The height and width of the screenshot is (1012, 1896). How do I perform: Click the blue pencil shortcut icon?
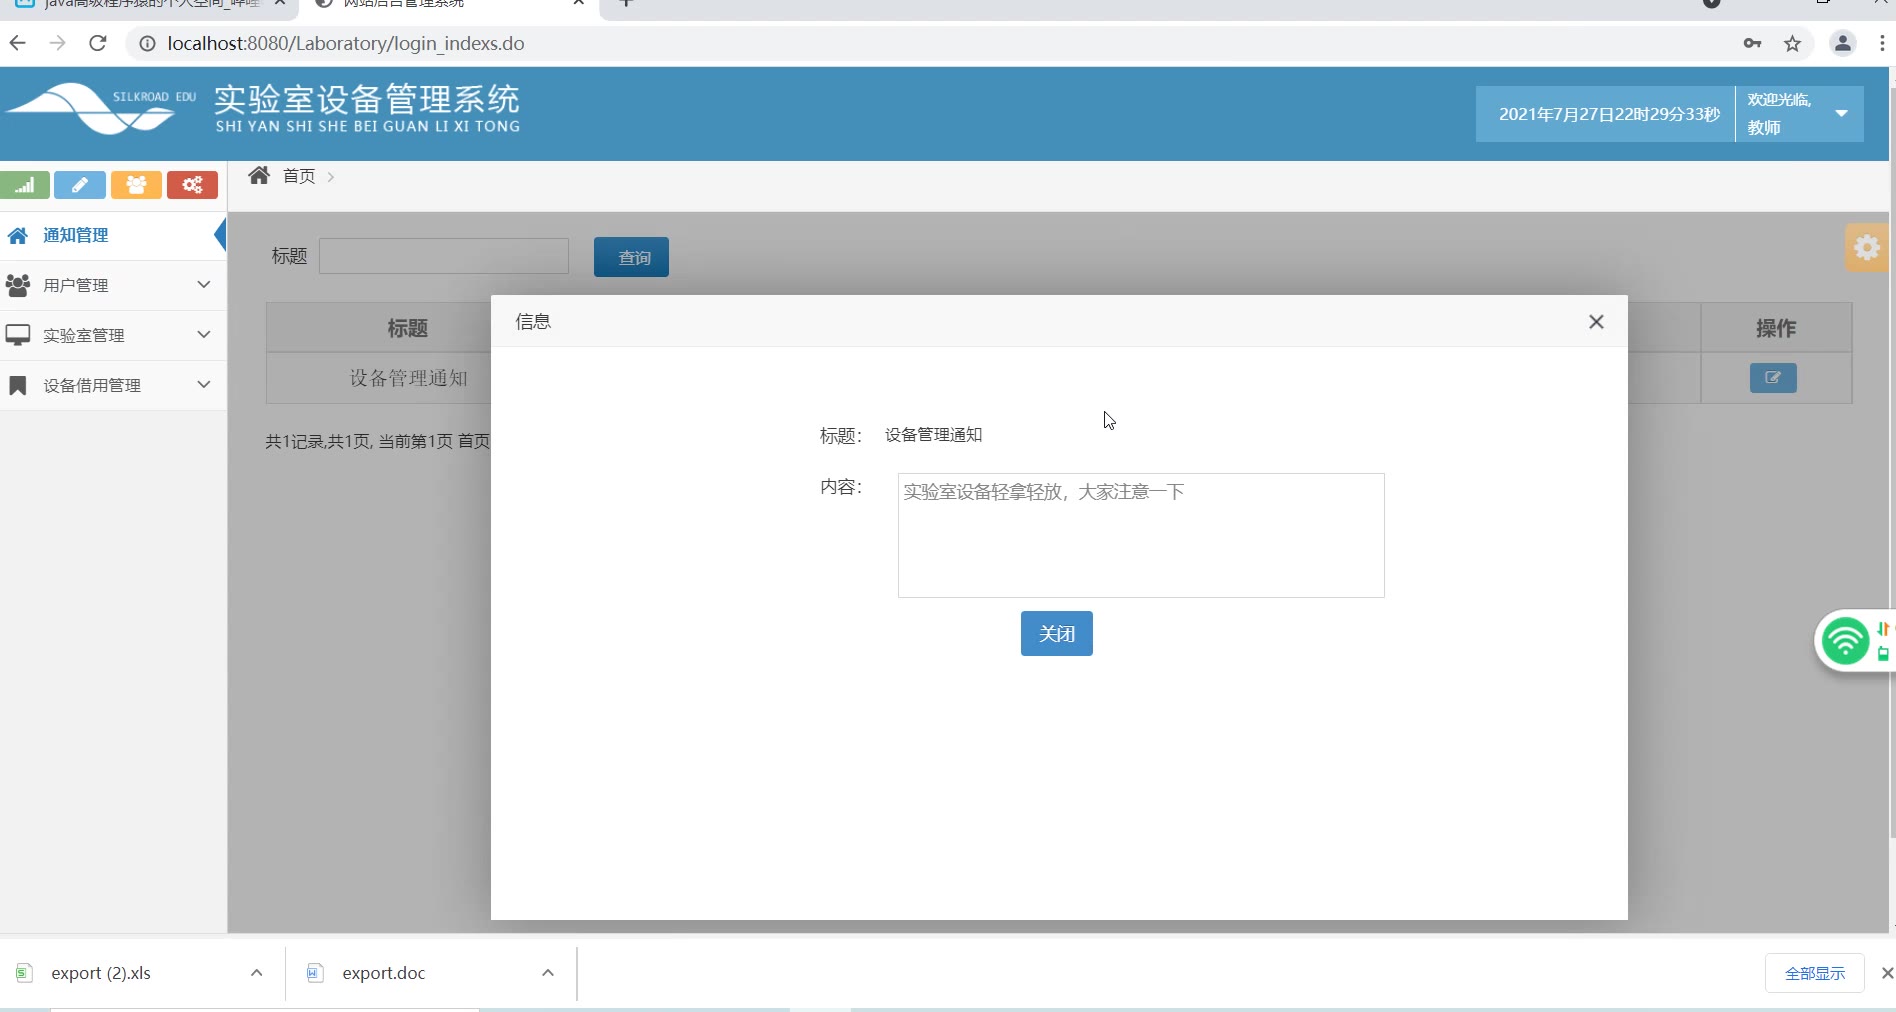(80, 185)
